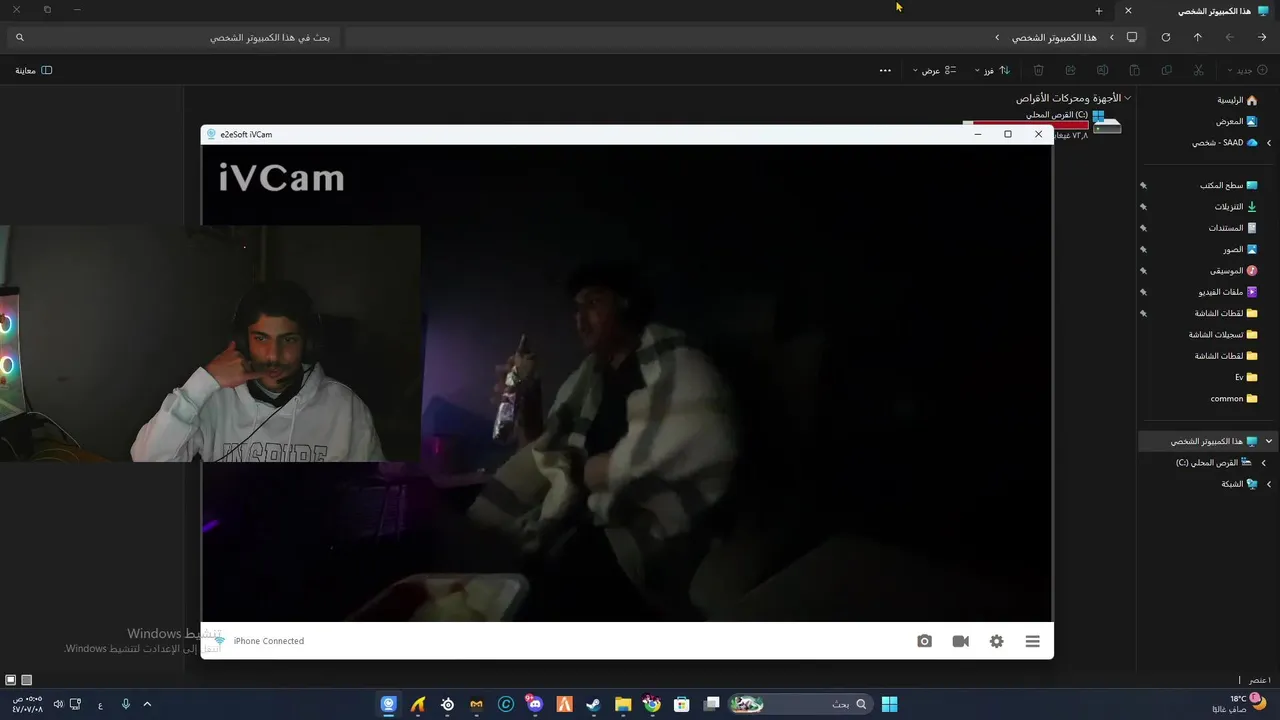Screen dimensions: 1280x720
Task: Click the search box بحث في هذا الكمبيوتر الشخصي
Action: click(174, 37)
